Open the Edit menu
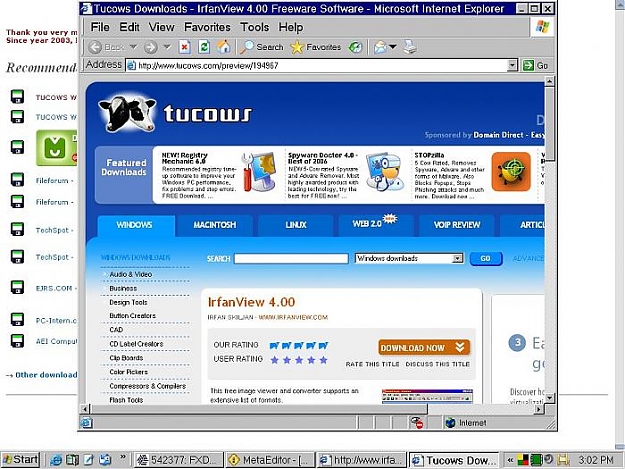The height and width of the screenshot is (469, 625). pyautogui.click(x=130, y=27)
